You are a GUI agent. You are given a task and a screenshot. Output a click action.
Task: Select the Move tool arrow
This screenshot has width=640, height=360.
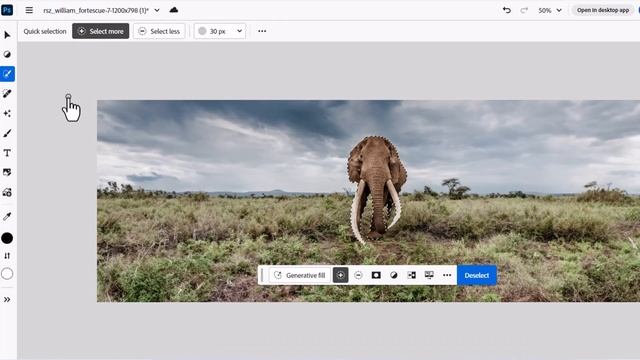click(x=7, y=35)
